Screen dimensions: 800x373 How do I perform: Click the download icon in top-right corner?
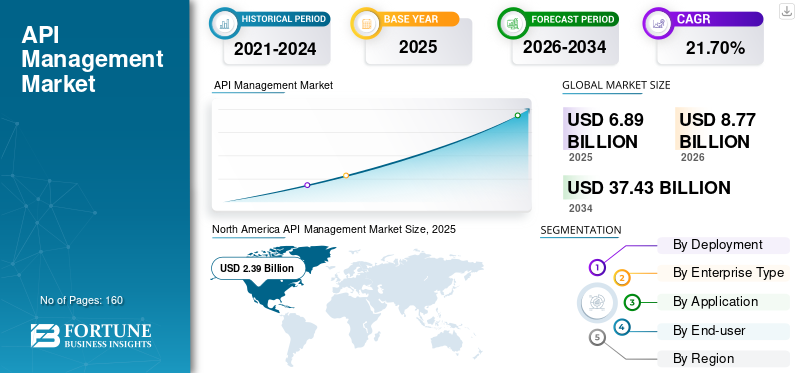pyautogui.click(x=786, y=11)
